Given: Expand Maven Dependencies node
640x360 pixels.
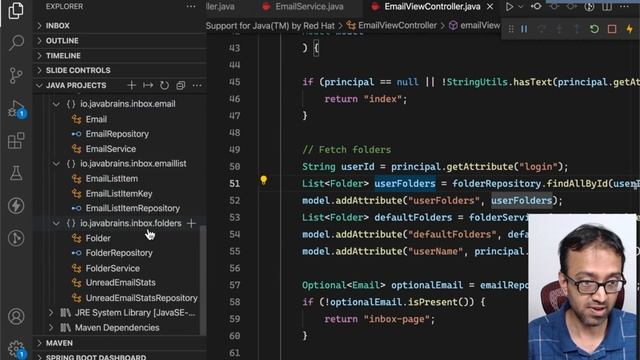Looking at the screenshot, I should 51,328.
